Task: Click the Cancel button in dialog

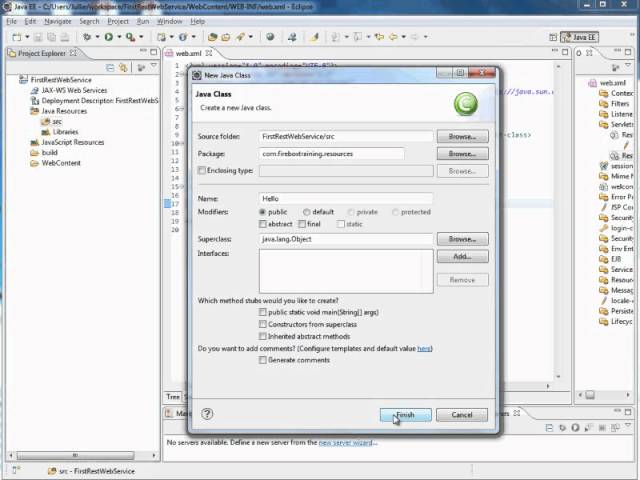Action: point(462,415)
